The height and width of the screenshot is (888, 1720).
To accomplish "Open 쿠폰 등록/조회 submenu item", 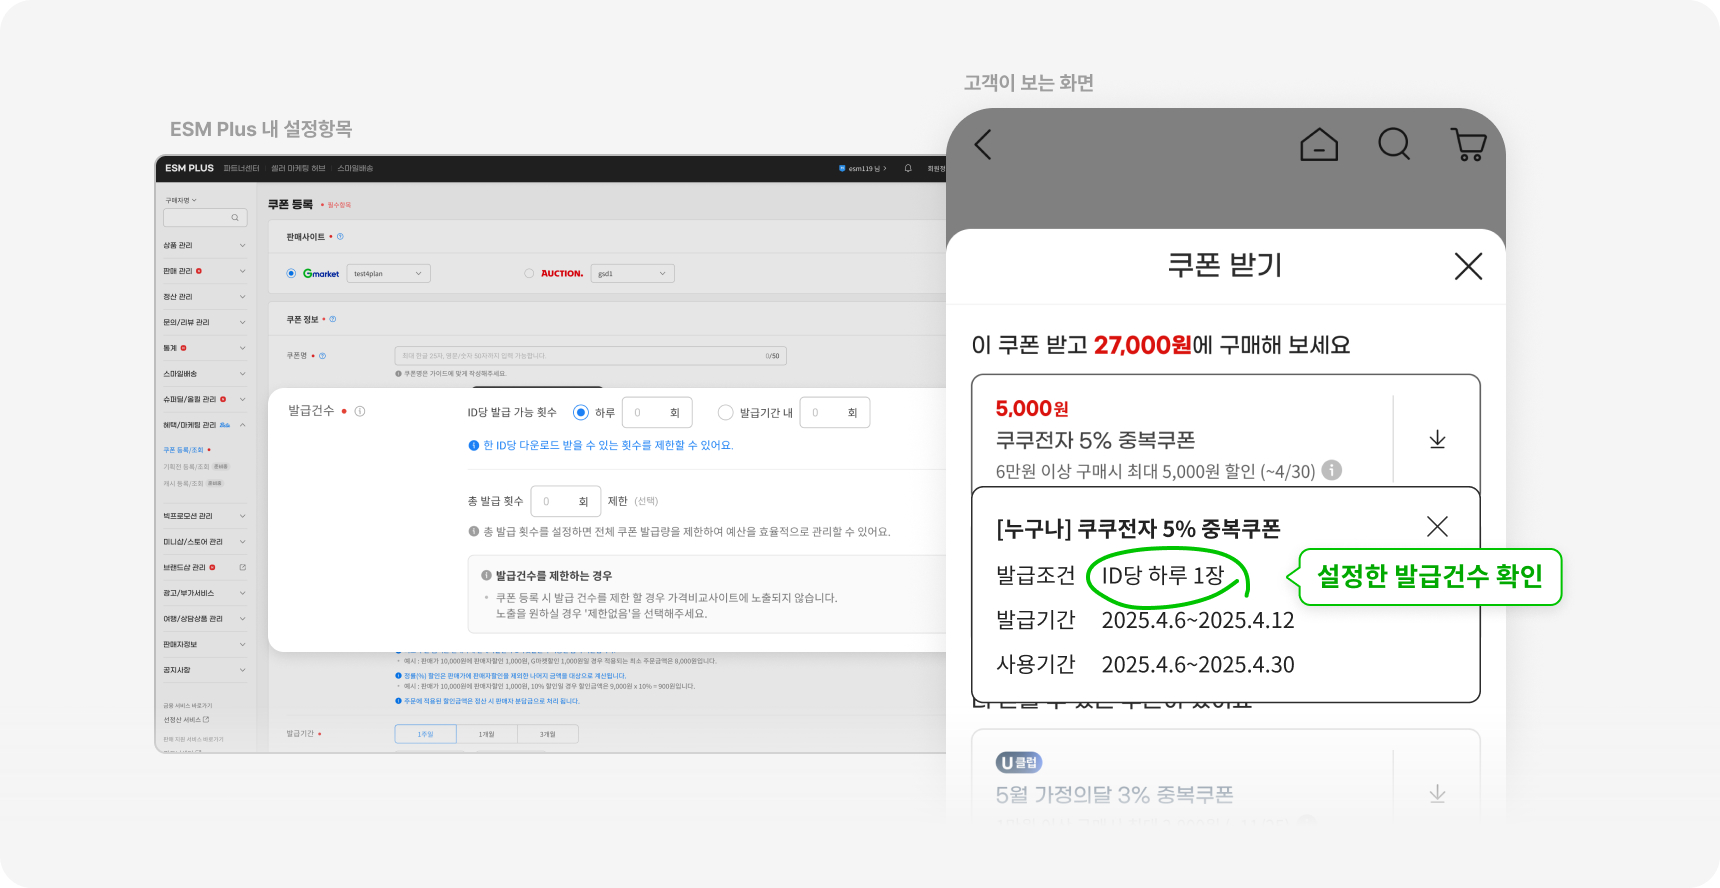I will [184, 450].
